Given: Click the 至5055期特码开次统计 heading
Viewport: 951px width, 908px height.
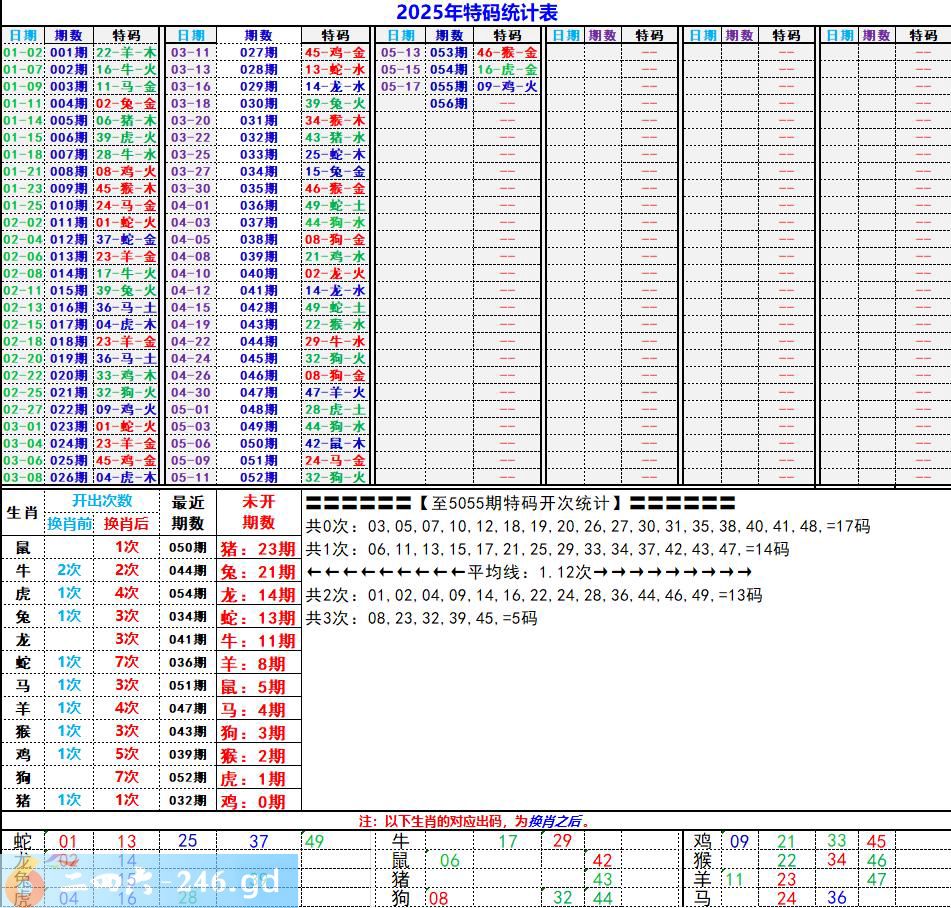Looking at the screenshot, I should [520, 503].
